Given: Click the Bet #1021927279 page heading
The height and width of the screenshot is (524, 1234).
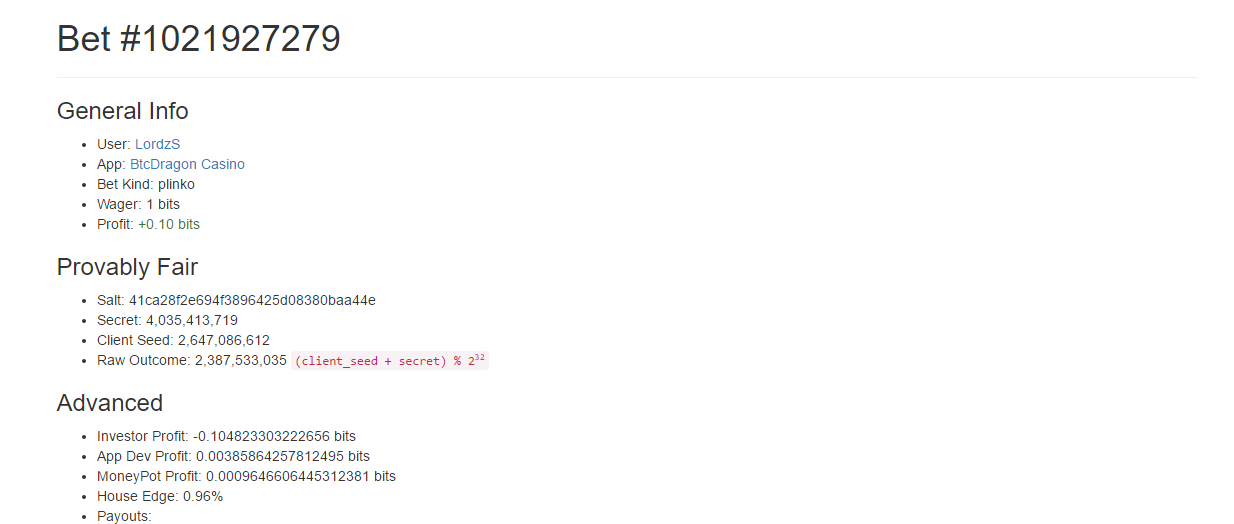Looking at the screenshot, I should point(199,39).
